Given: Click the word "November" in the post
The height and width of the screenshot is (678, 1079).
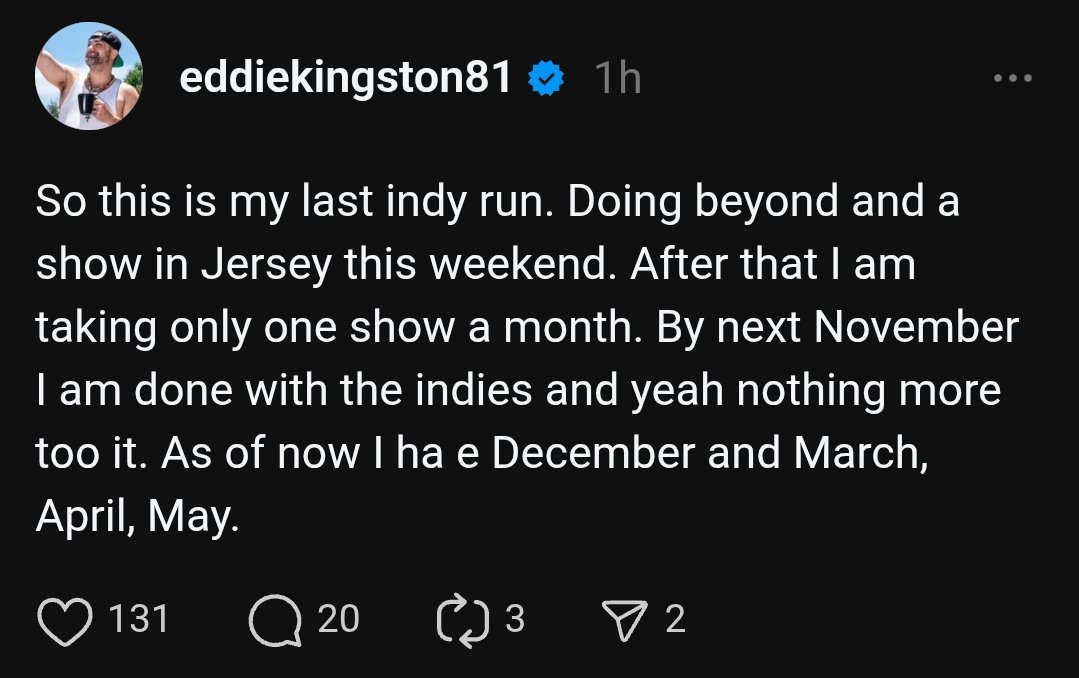Looking at the screenshot, I should [x=918, y=328].
